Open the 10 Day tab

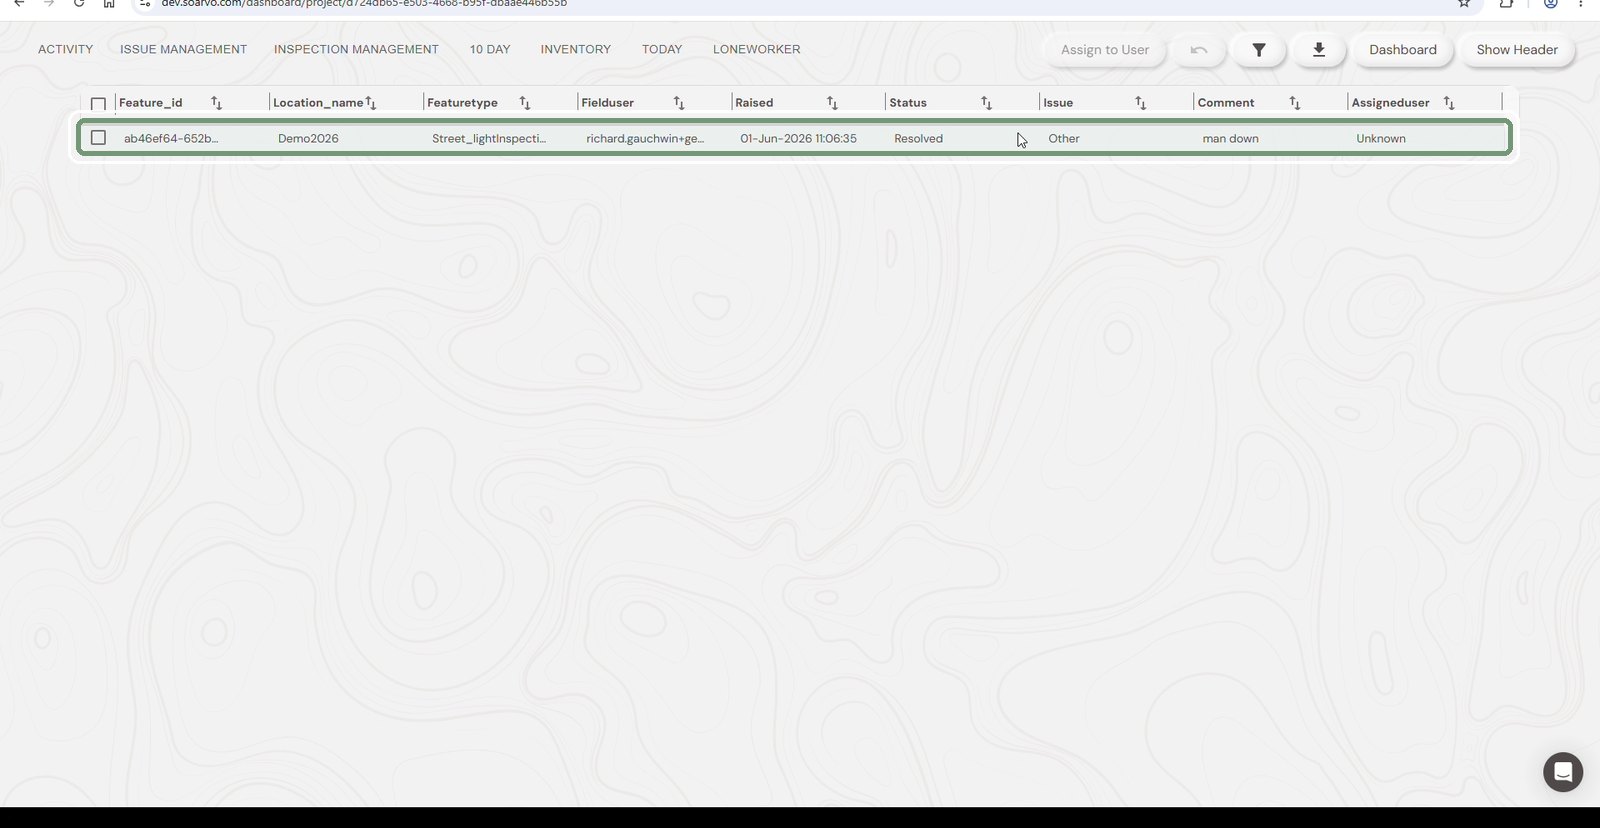point(490,49)
